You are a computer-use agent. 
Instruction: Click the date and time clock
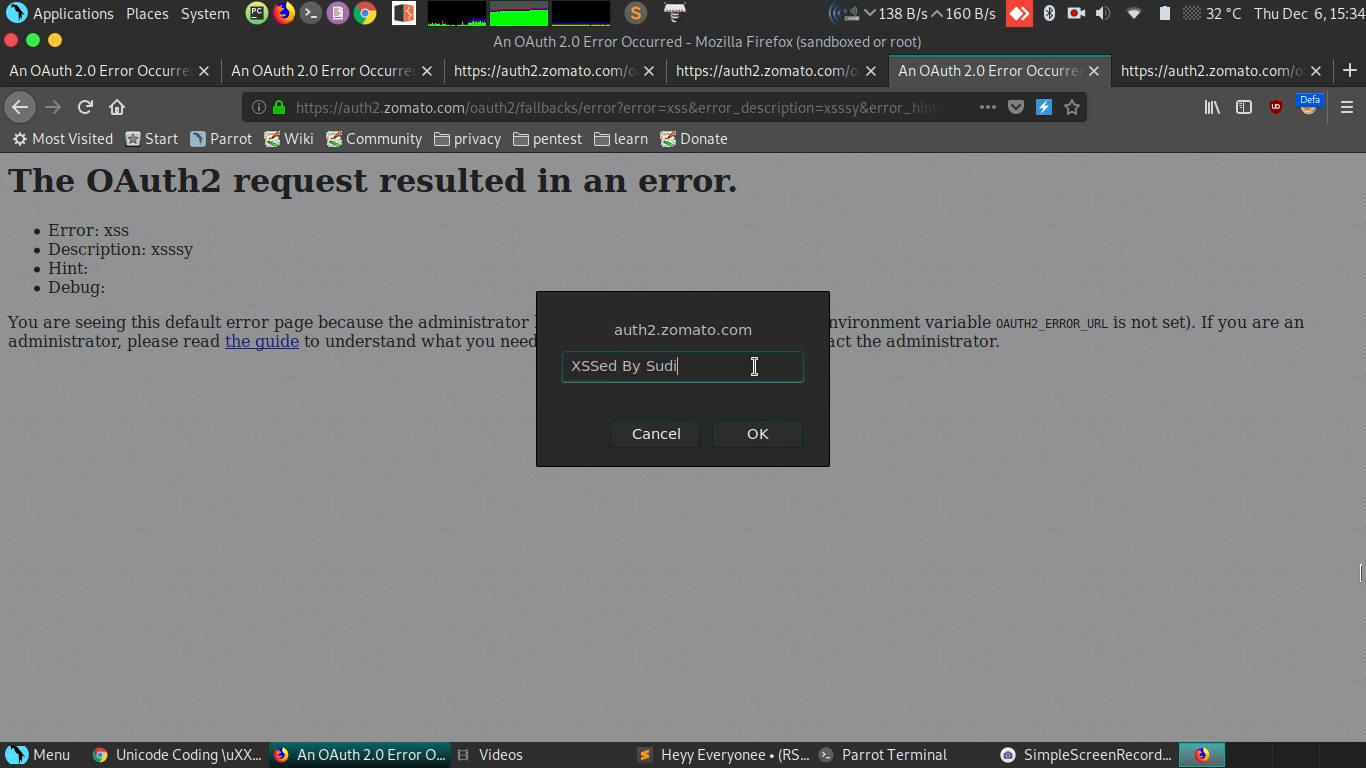tap(1307, 13)
